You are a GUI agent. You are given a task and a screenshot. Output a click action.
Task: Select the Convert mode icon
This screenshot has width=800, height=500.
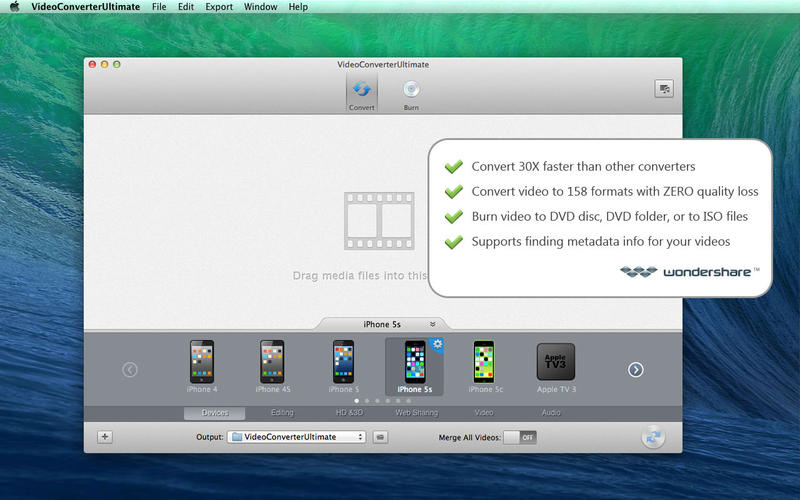point(362,94)
